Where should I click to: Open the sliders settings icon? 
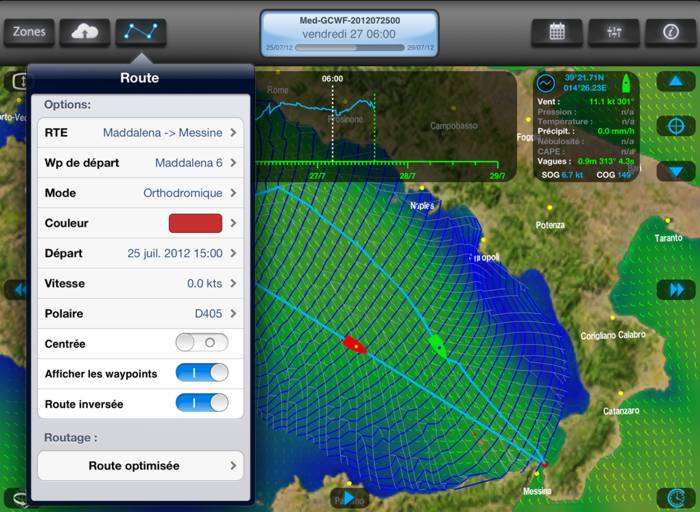(614, 32)
